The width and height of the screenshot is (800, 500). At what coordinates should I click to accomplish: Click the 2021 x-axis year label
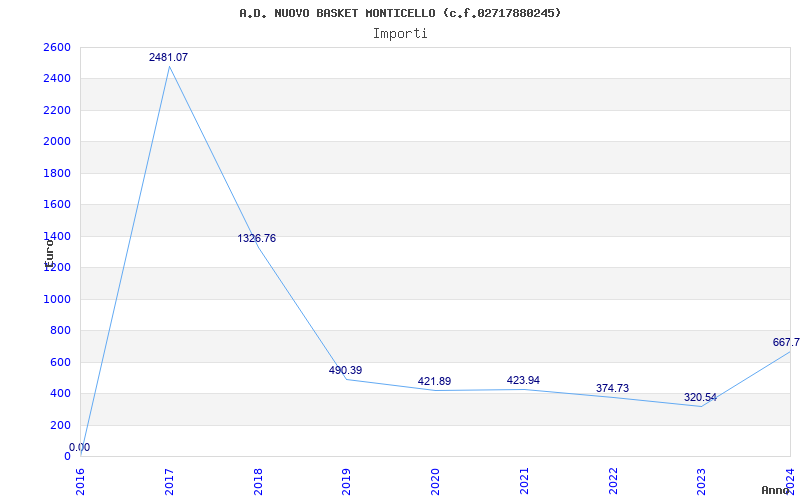tap(524, 481)
